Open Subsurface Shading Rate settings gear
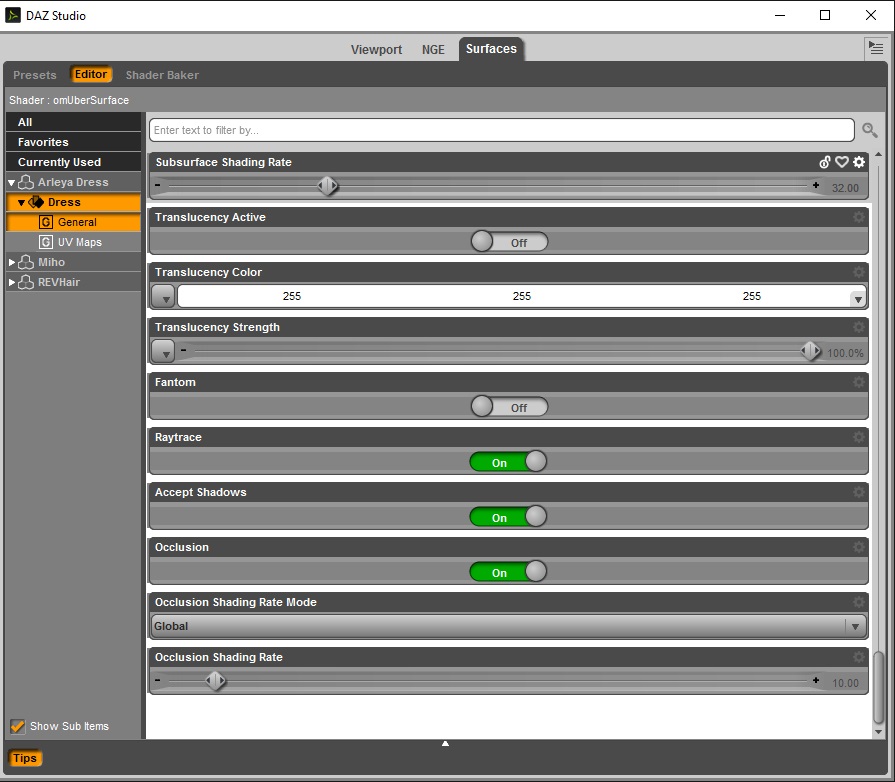This screenshot has width=895, height=782. click(x=858, y=162)
